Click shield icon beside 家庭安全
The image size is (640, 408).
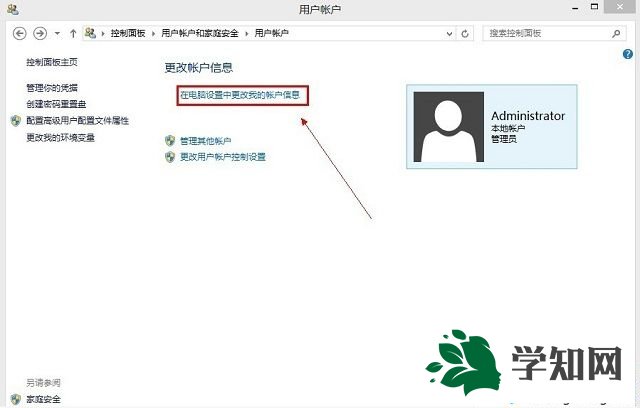tap(16, 399)
